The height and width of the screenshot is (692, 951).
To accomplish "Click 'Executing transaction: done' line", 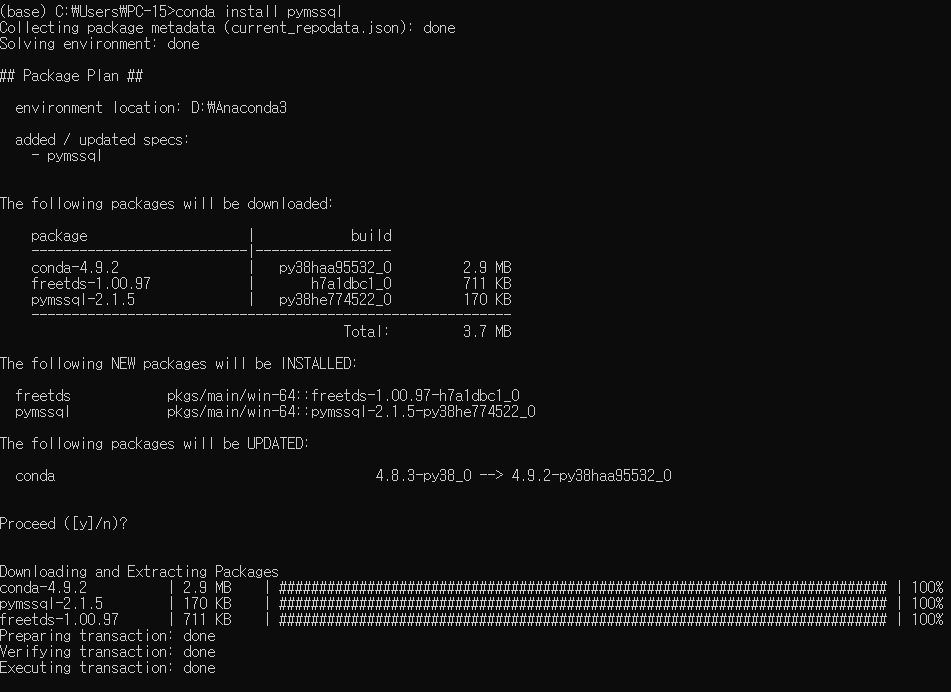I will tap(107, 668).
